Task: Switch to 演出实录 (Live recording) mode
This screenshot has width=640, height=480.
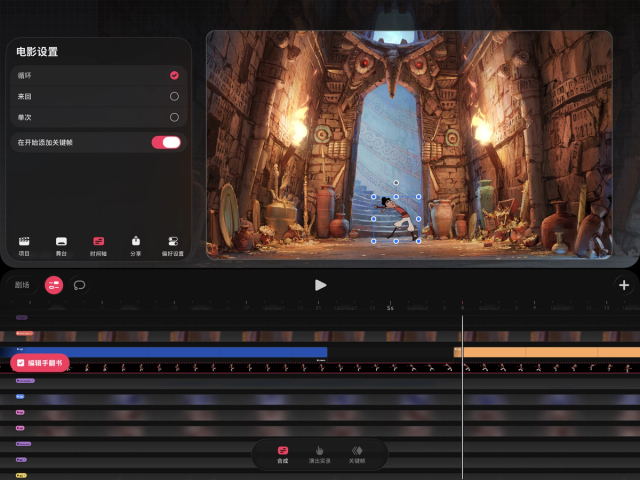Action: pos(318,455)
